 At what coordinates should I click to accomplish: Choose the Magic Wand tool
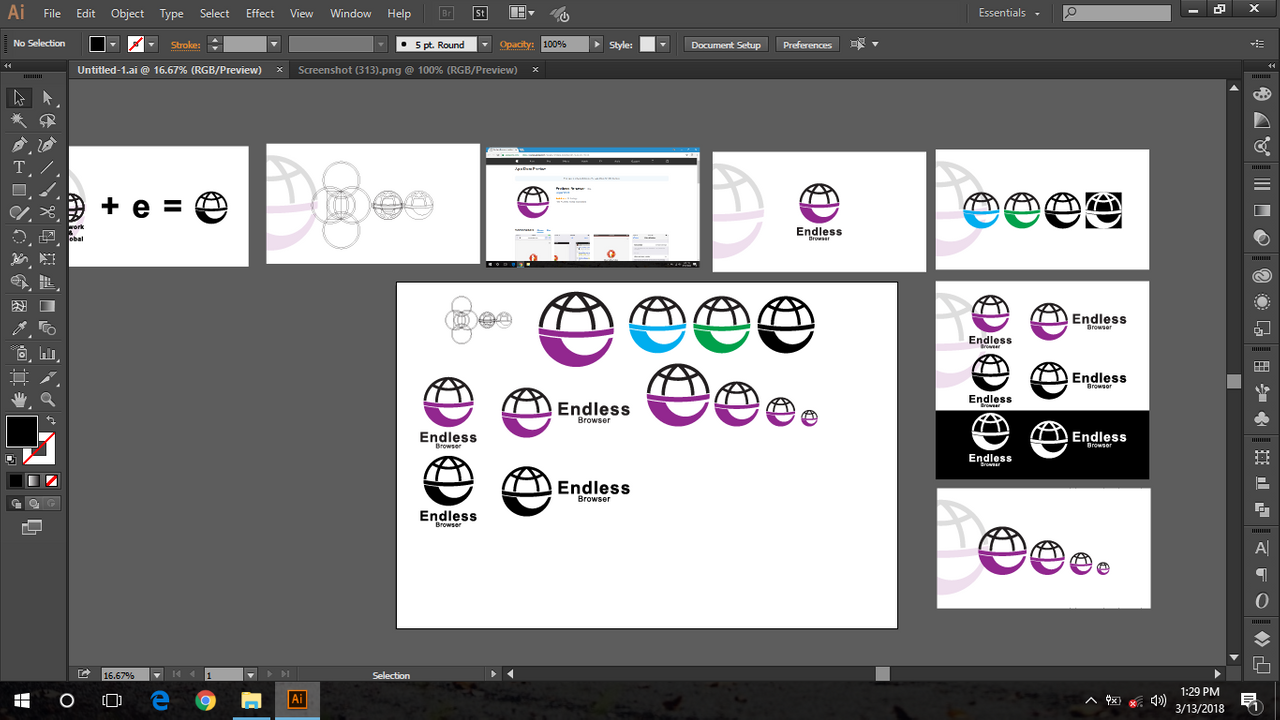(19, 121)
